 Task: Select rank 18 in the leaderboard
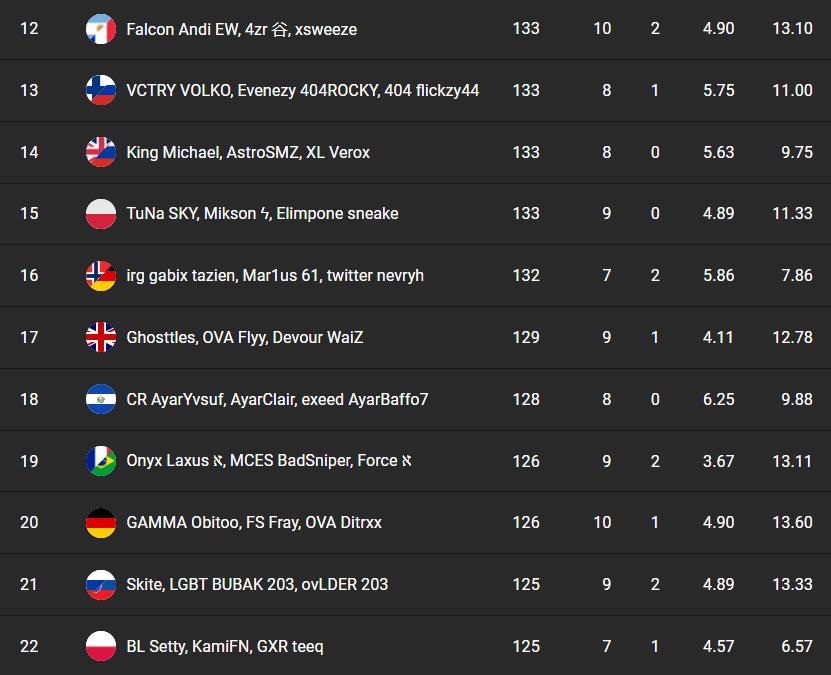point(29,399)
